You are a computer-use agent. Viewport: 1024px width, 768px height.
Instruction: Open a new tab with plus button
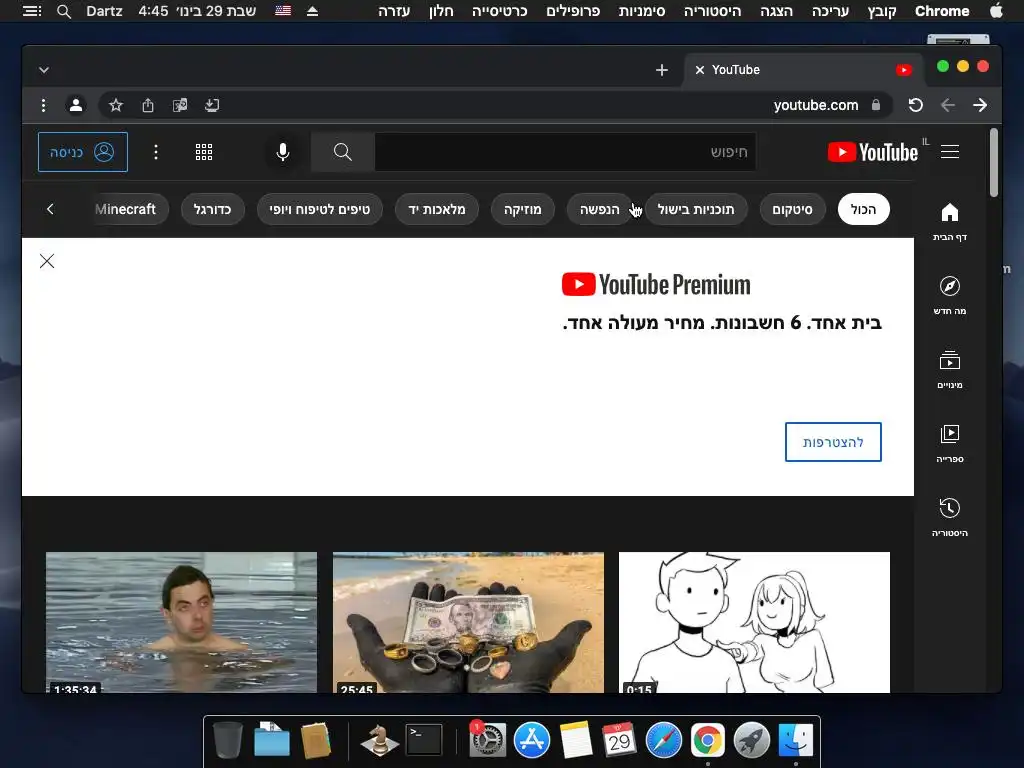click(662, 70)
